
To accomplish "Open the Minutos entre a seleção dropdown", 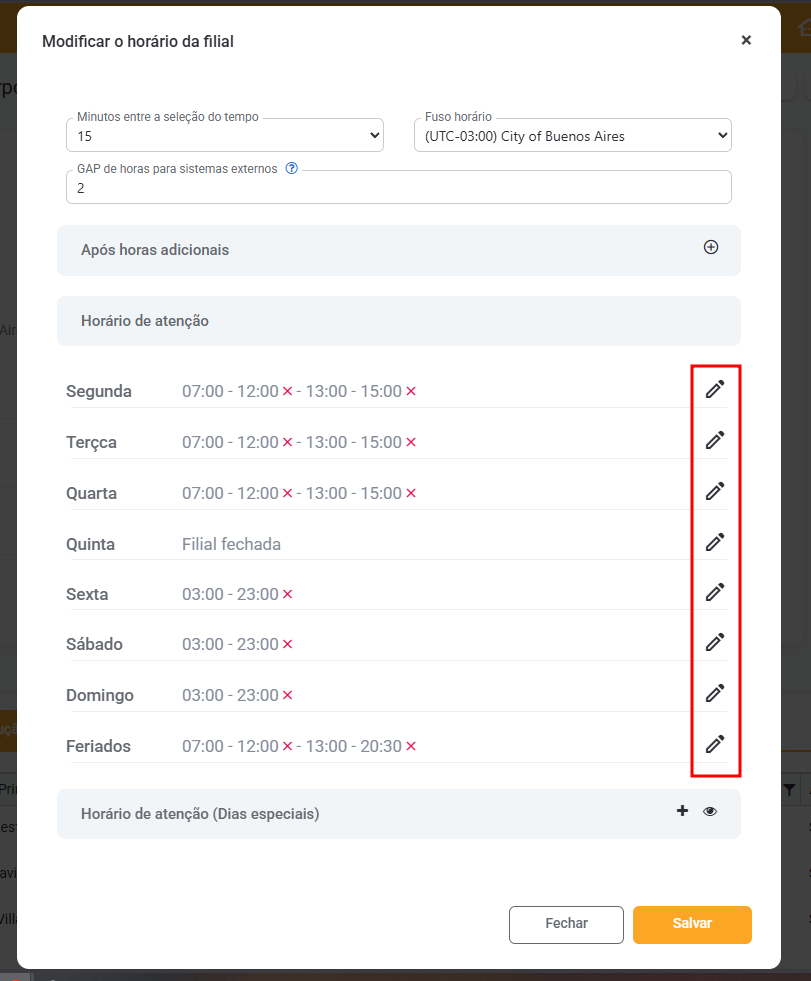I will coord(224,136).
